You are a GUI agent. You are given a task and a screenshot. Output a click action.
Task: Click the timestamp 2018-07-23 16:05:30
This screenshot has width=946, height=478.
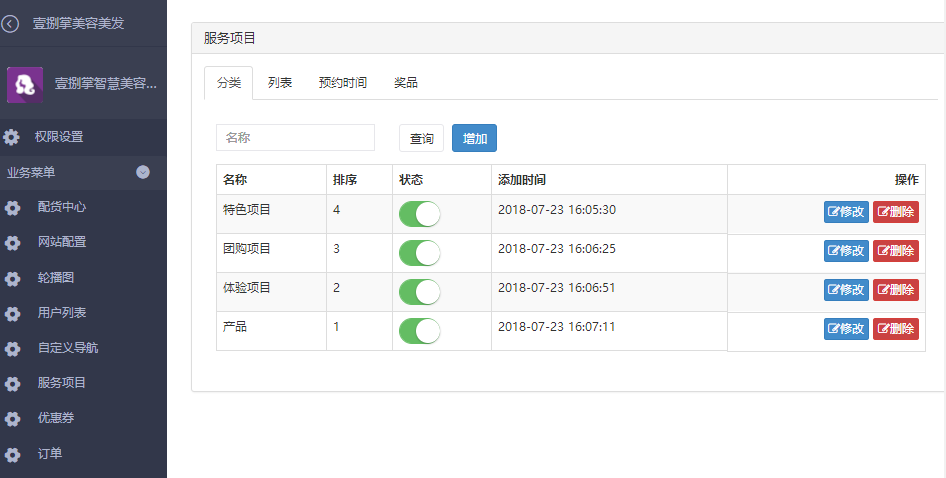coord(557,209)
